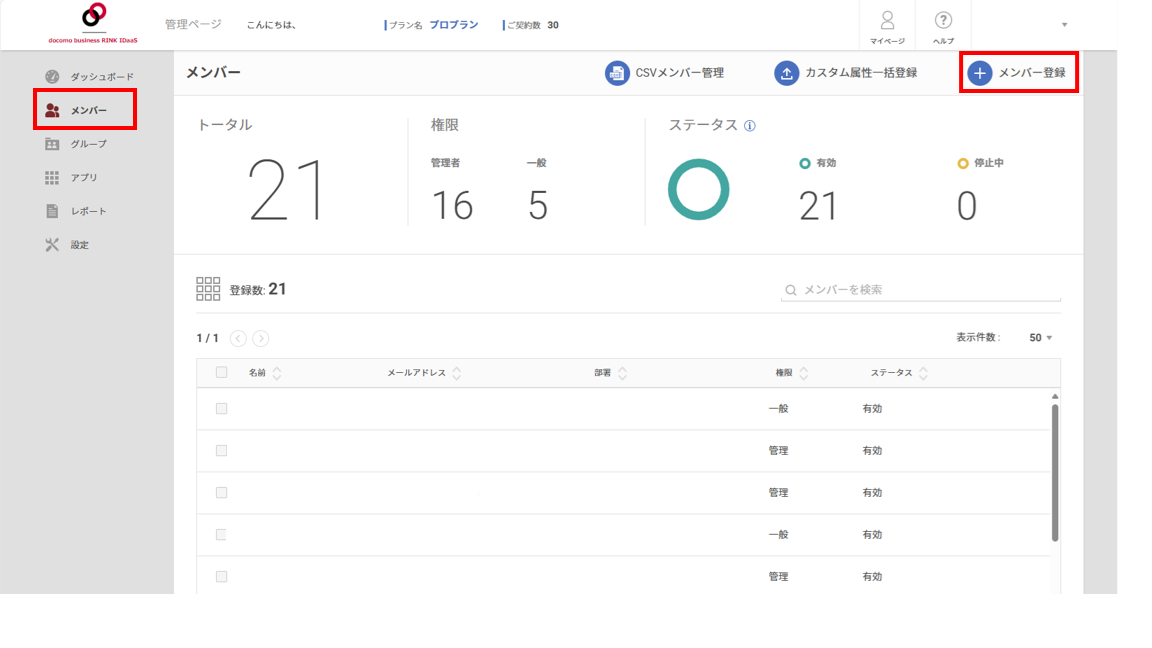The width and height of the screenshot is (1152, 648).
Task: Tick the checkbox of the fifth member row
Action: point(221,577)
